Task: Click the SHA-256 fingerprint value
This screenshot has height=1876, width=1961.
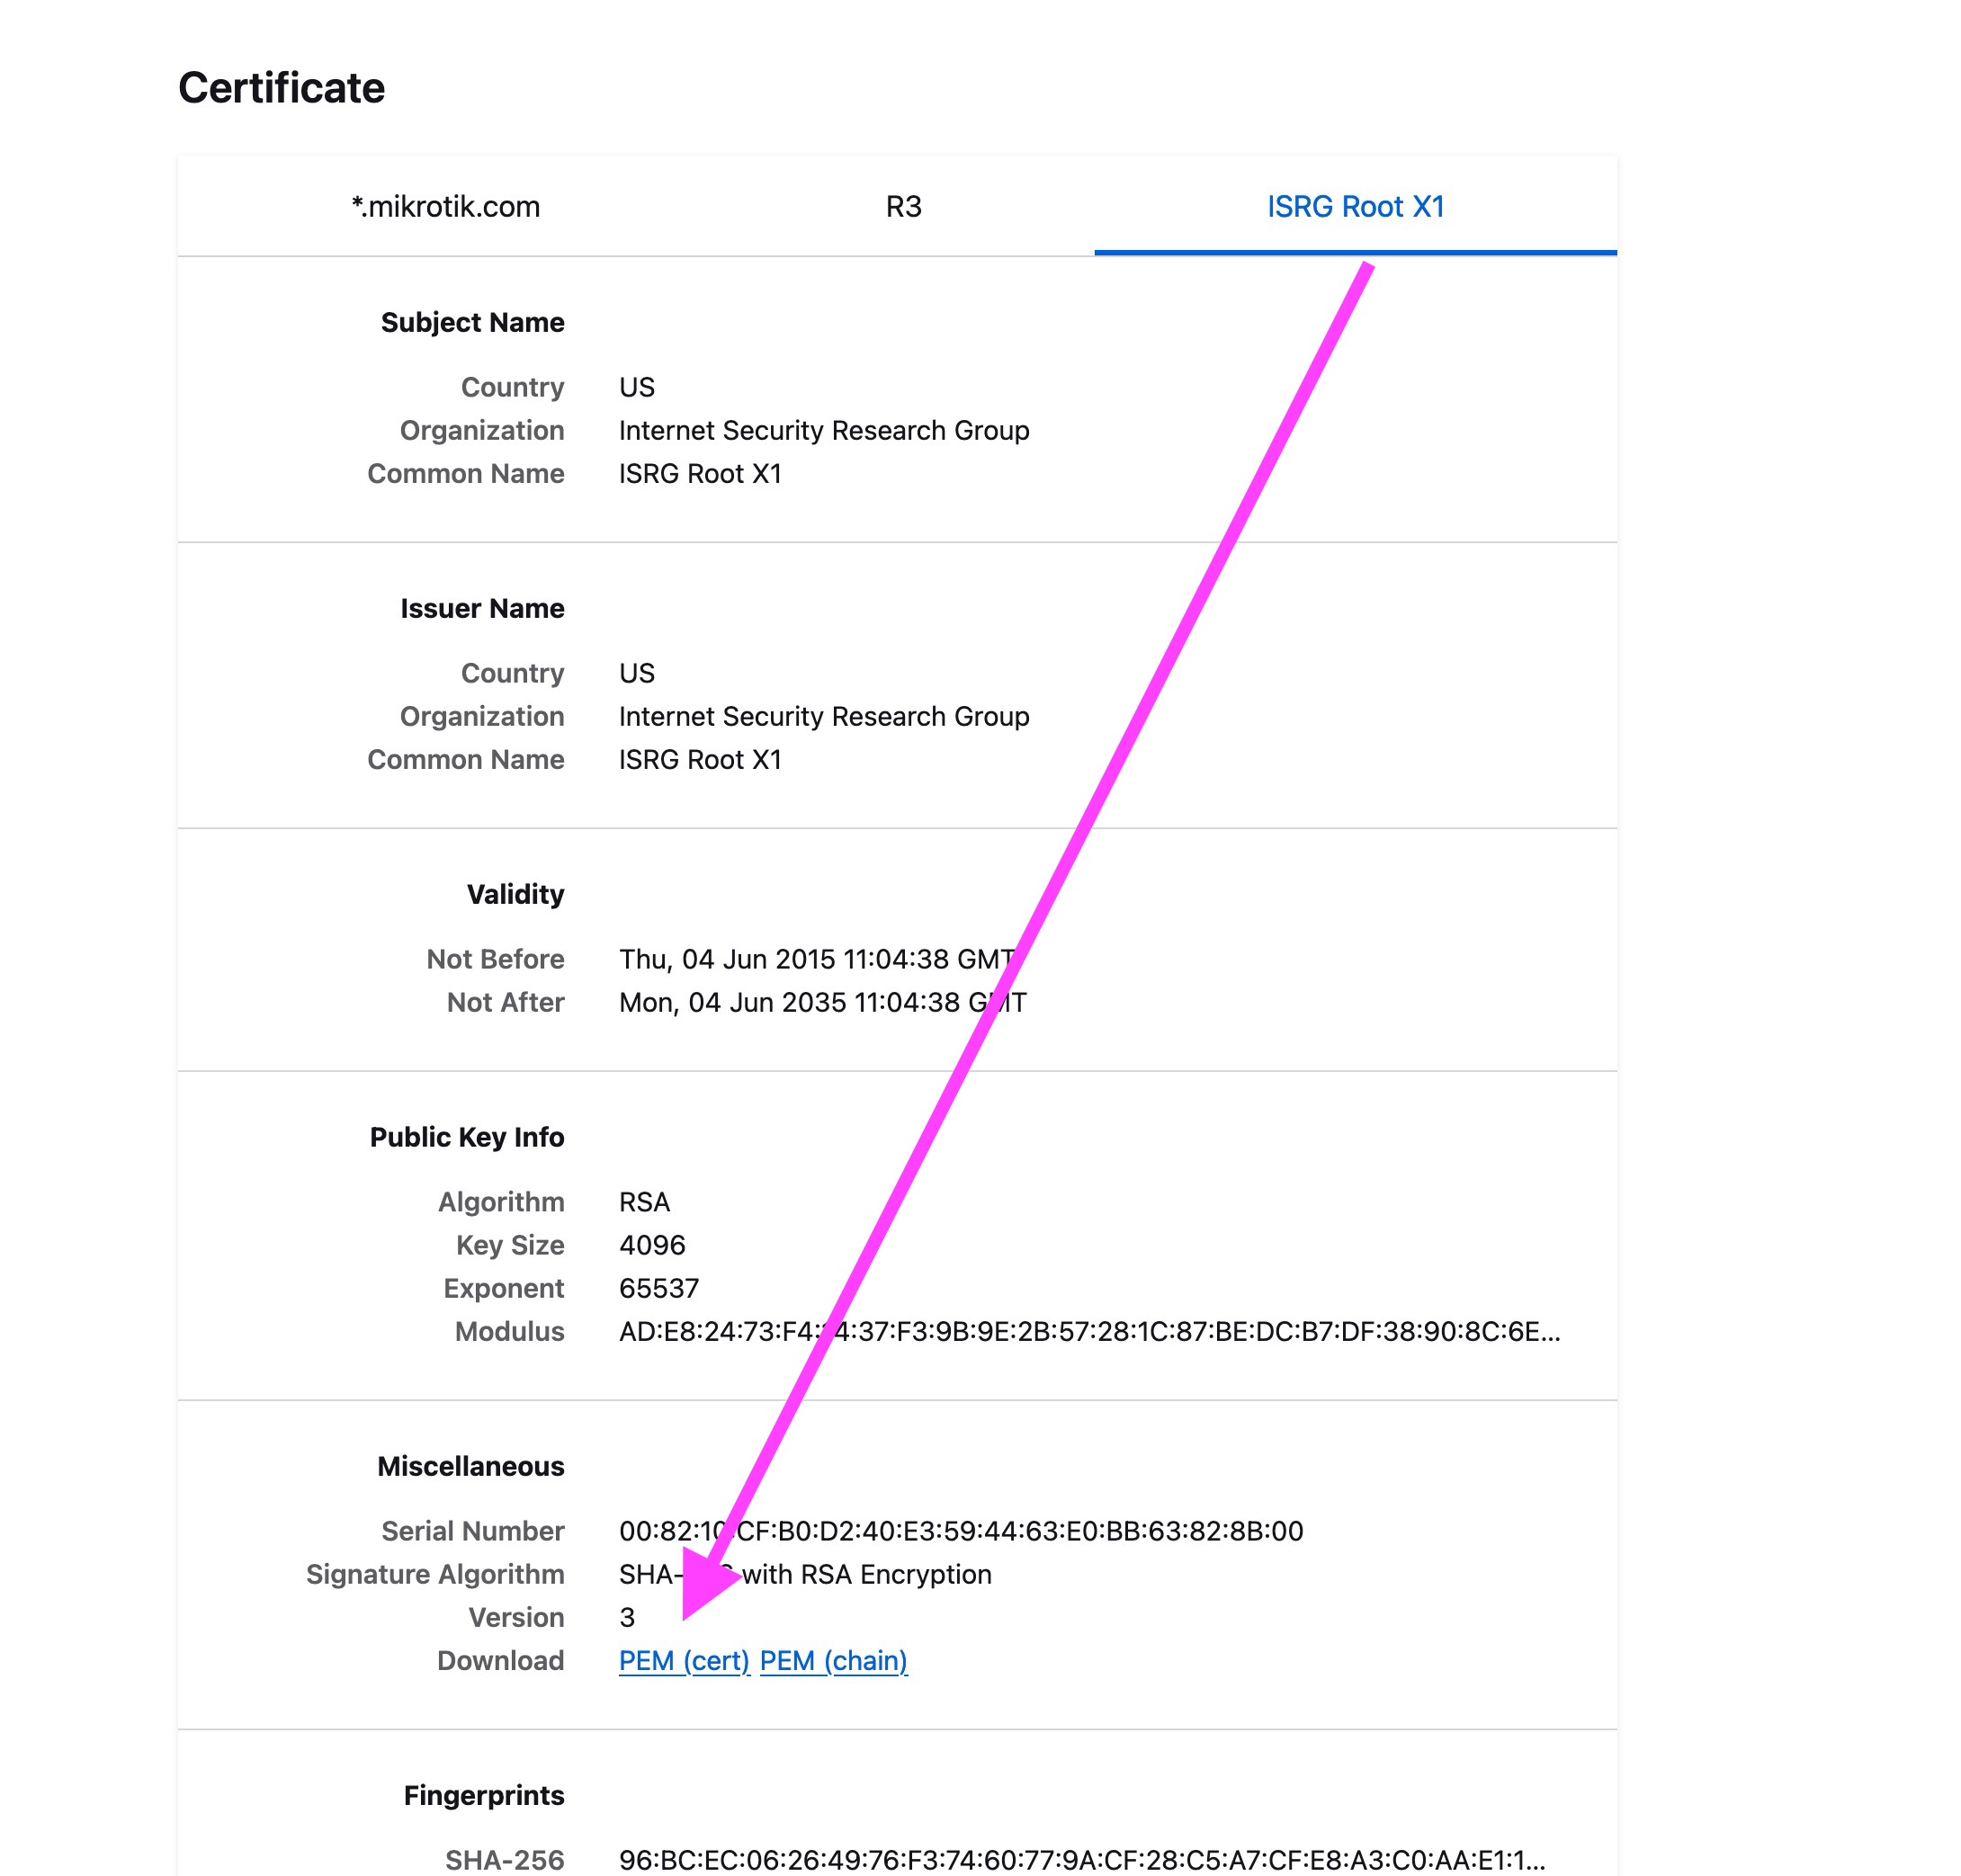Action: pyautogui.click(x=1081, y=1860)
